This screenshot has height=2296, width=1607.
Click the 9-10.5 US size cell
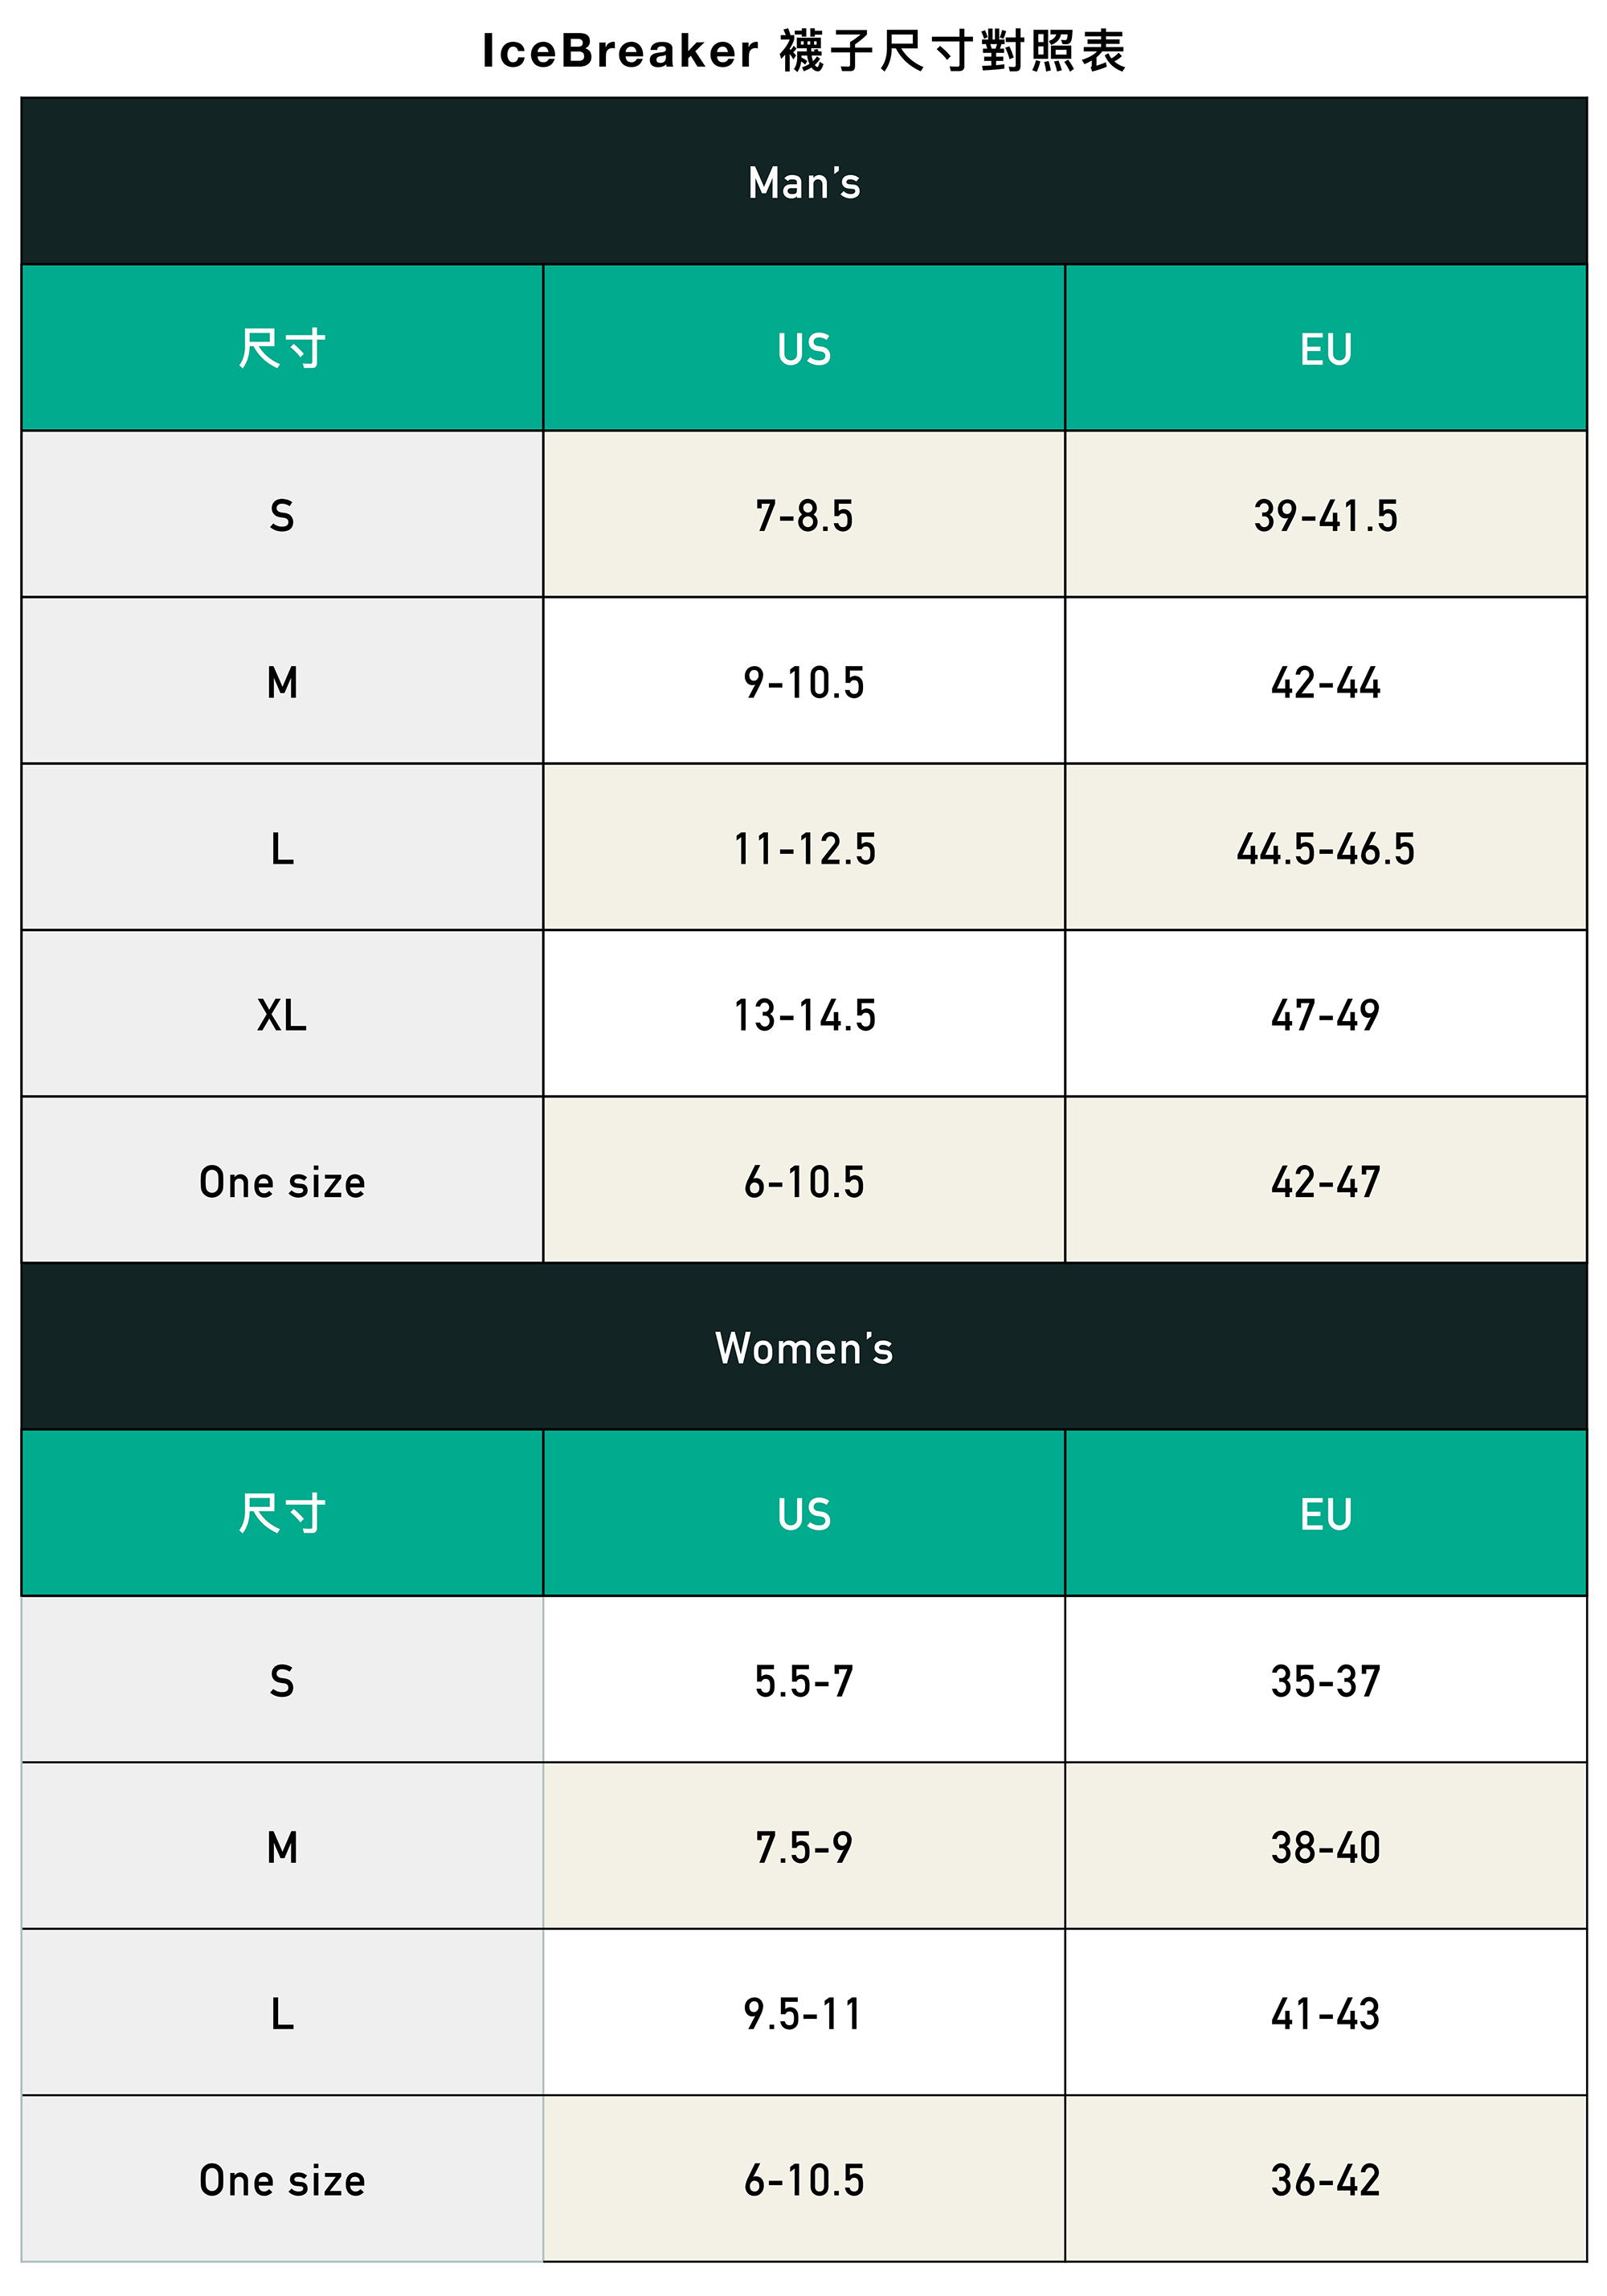tap(803, 682)
